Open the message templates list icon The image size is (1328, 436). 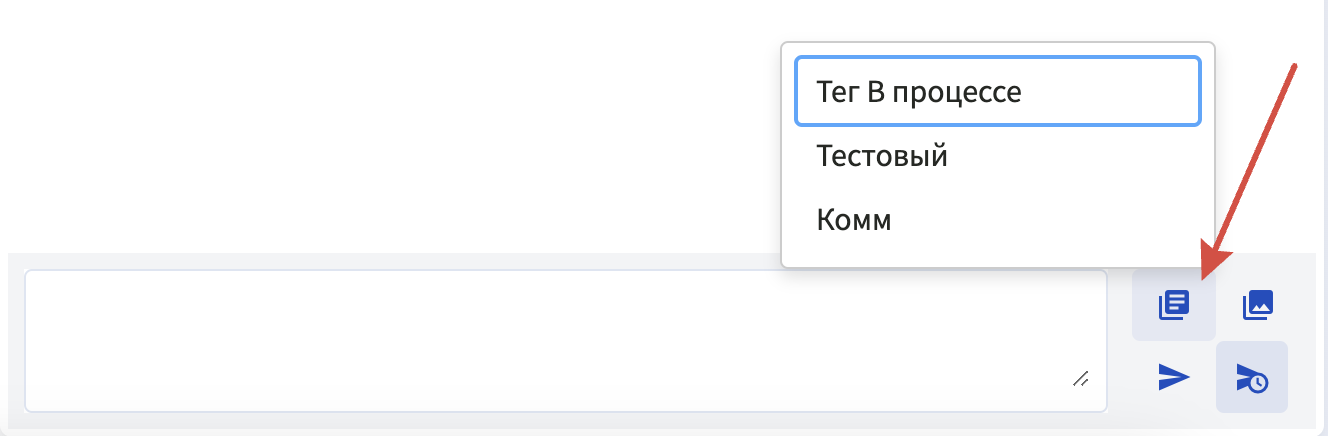pos(1173,304)
